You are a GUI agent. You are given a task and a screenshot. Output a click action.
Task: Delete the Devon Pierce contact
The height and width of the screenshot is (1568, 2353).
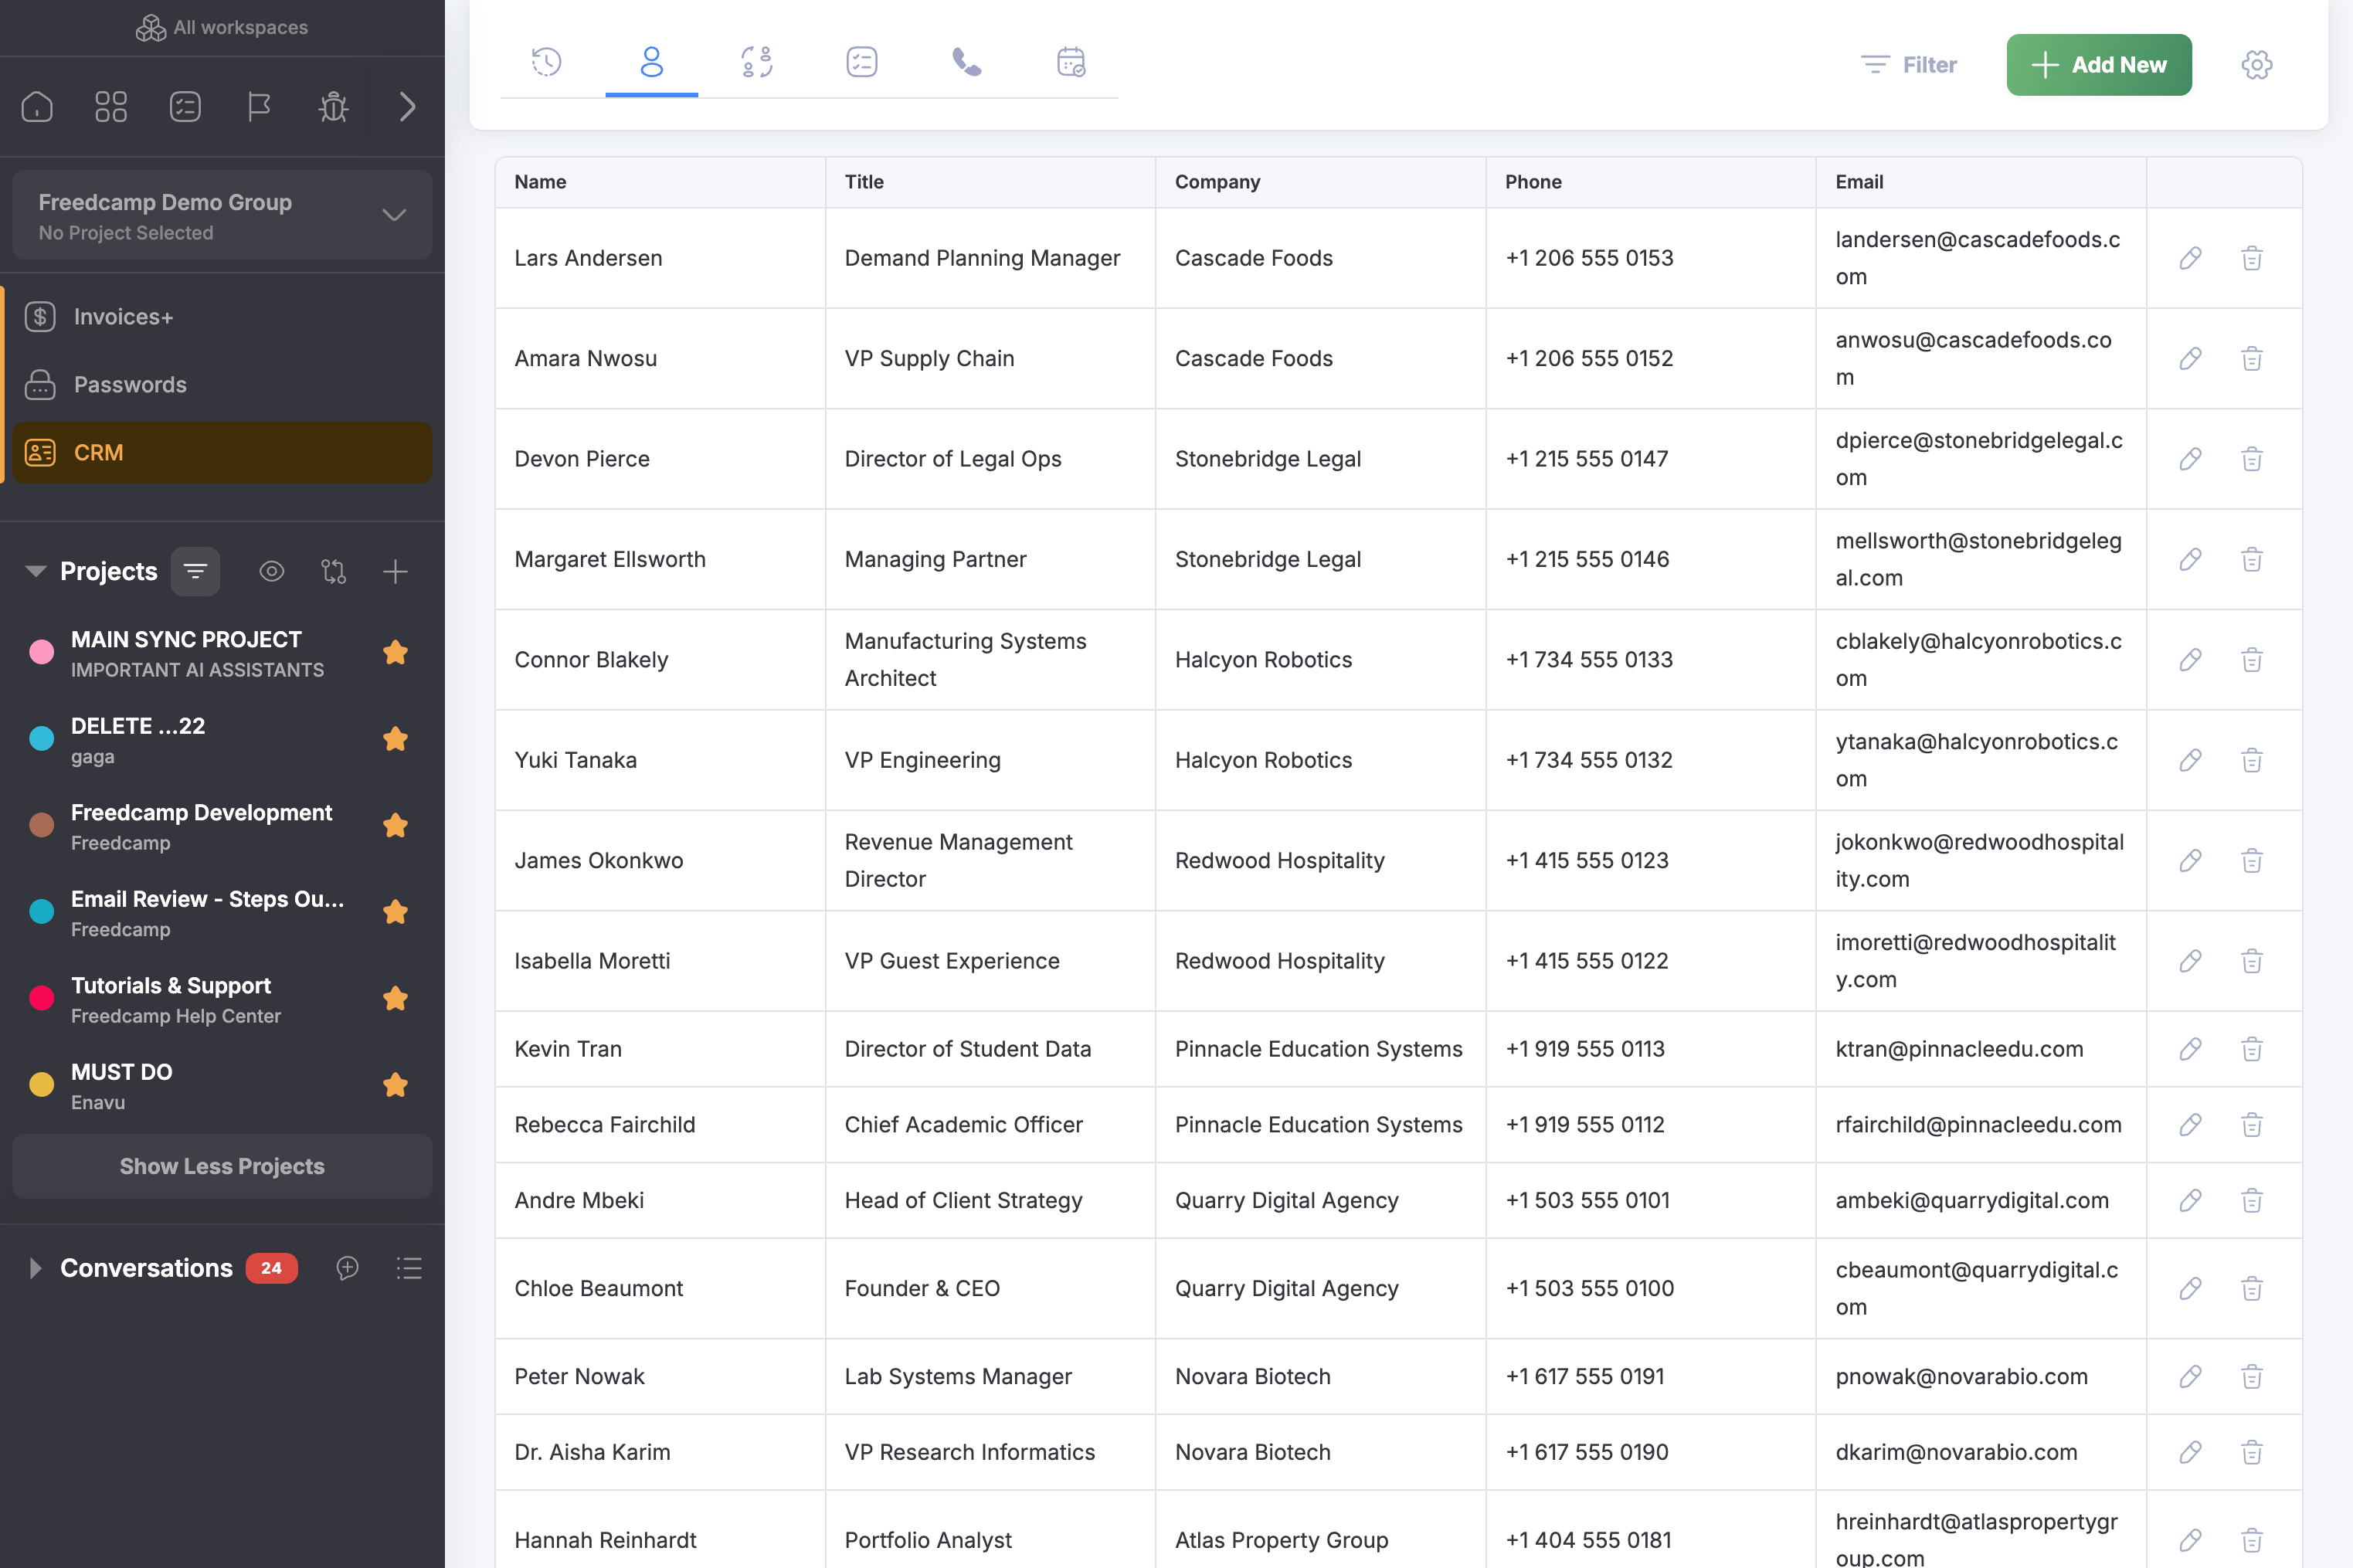(x=2252, y=459)
